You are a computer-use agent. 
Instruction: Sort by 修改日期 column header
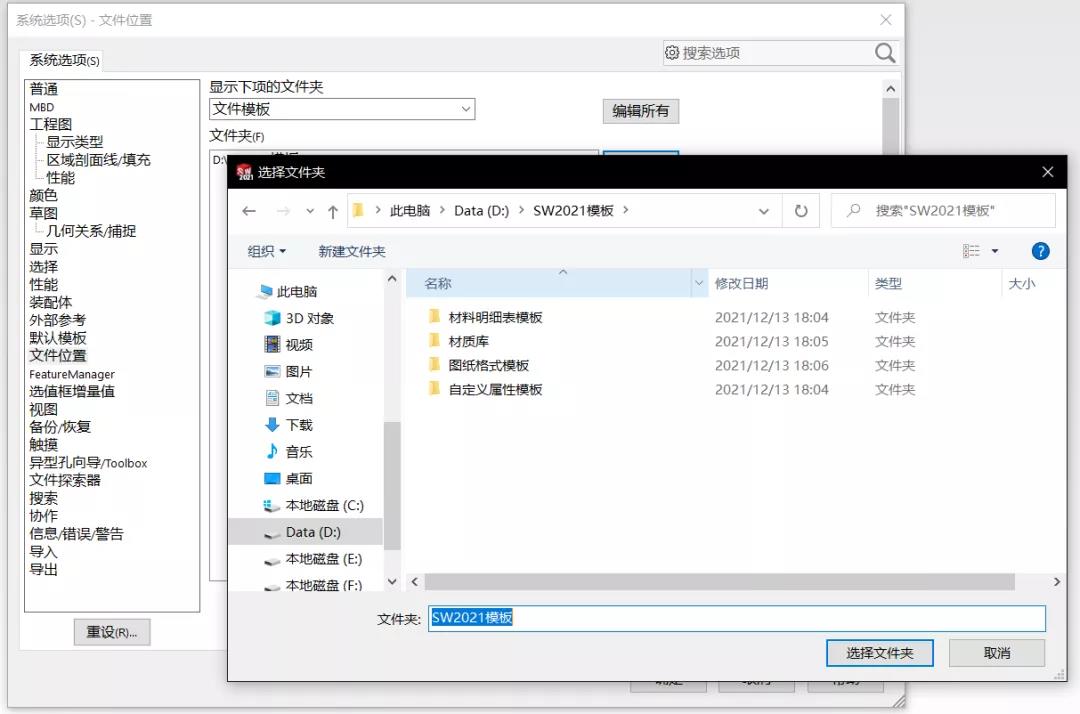(741, 284)
